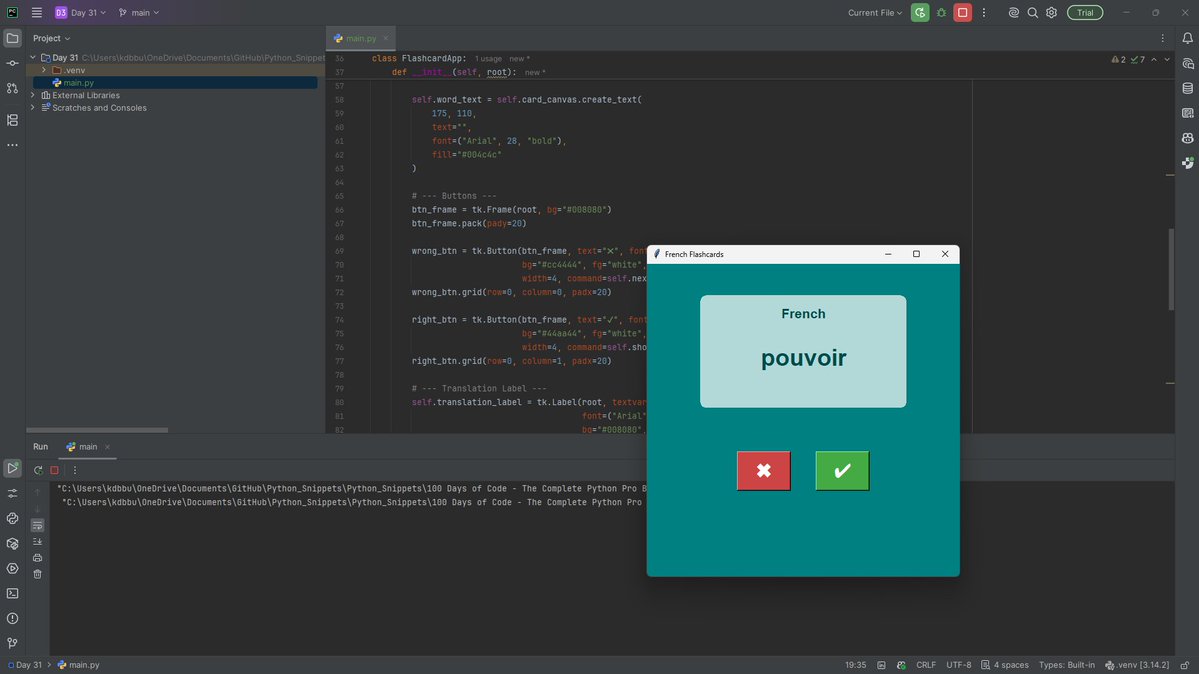
Task: Close the main.py editor tab
Action: tap(385, 38)
